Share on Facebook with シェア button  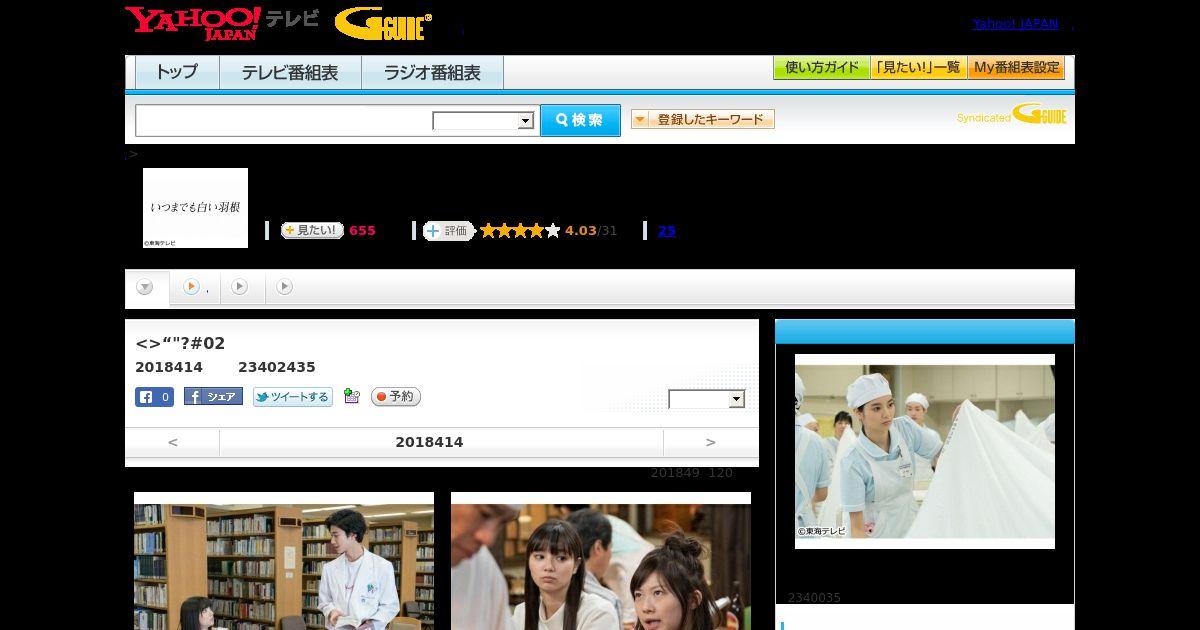(213, 396)
